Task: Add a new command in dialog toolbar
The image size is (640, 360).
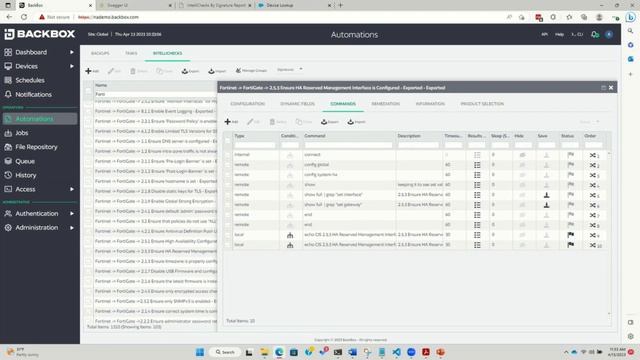Action: (231, 122)
